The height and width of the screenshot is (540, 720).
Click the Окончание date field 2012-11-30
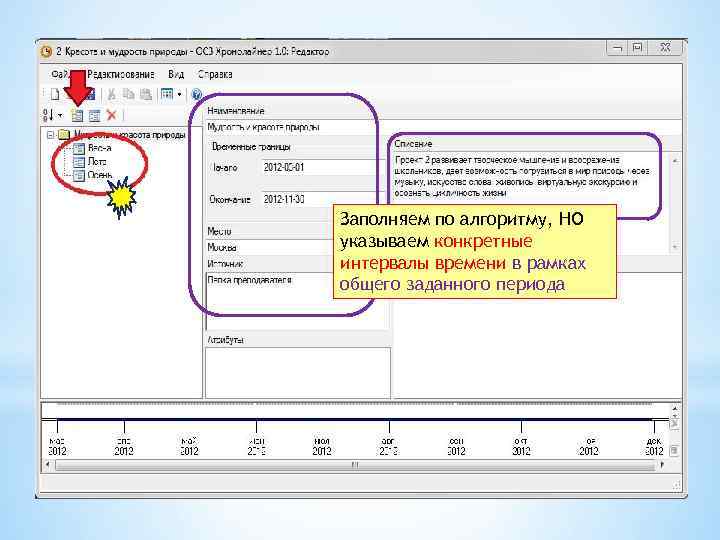pyautogui.click(x=323, y=199)
